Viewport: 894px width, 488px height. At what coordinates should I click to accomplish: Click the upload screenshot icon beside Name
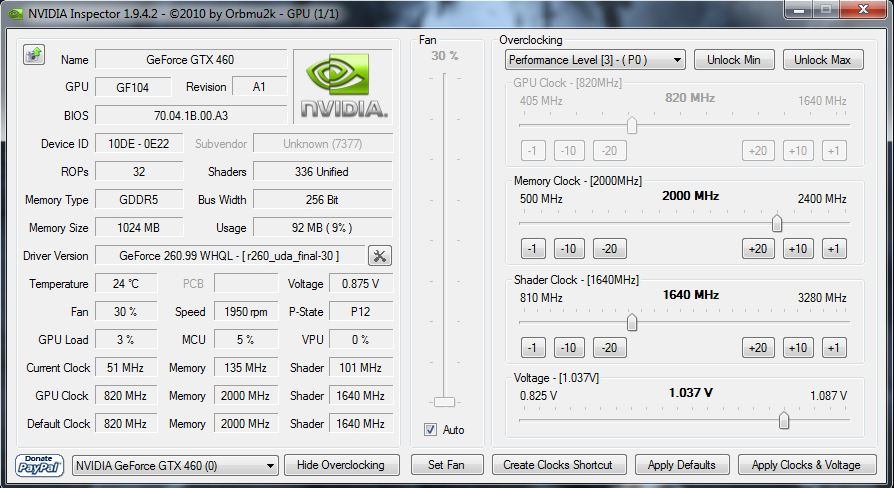[x=34, y=55]
